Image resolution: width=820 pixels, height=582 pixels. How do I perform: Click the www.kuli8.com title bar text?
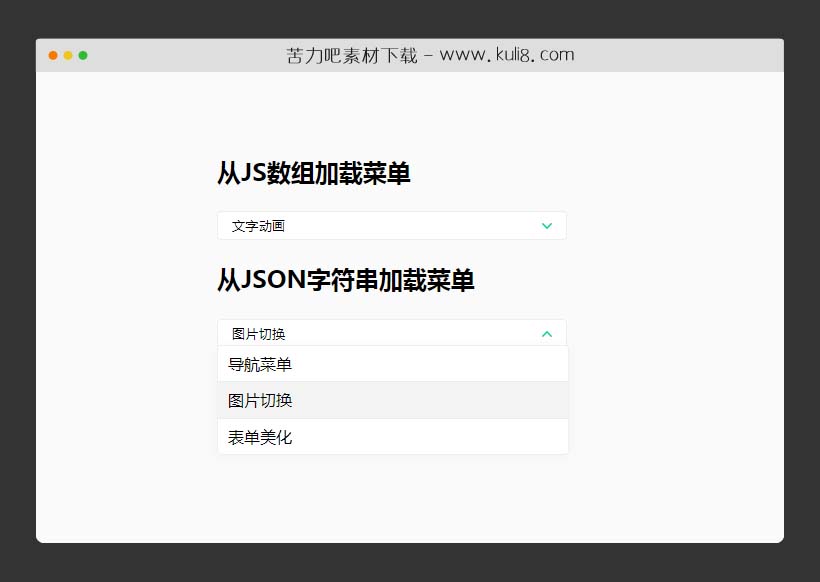coord(503,54)
